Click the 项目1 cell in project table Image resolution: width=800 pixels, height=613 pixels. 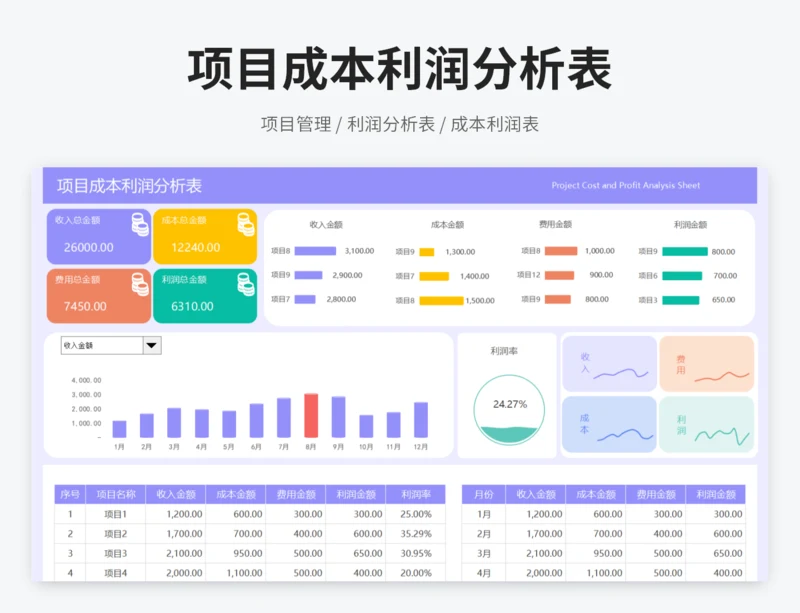point(116,514)
